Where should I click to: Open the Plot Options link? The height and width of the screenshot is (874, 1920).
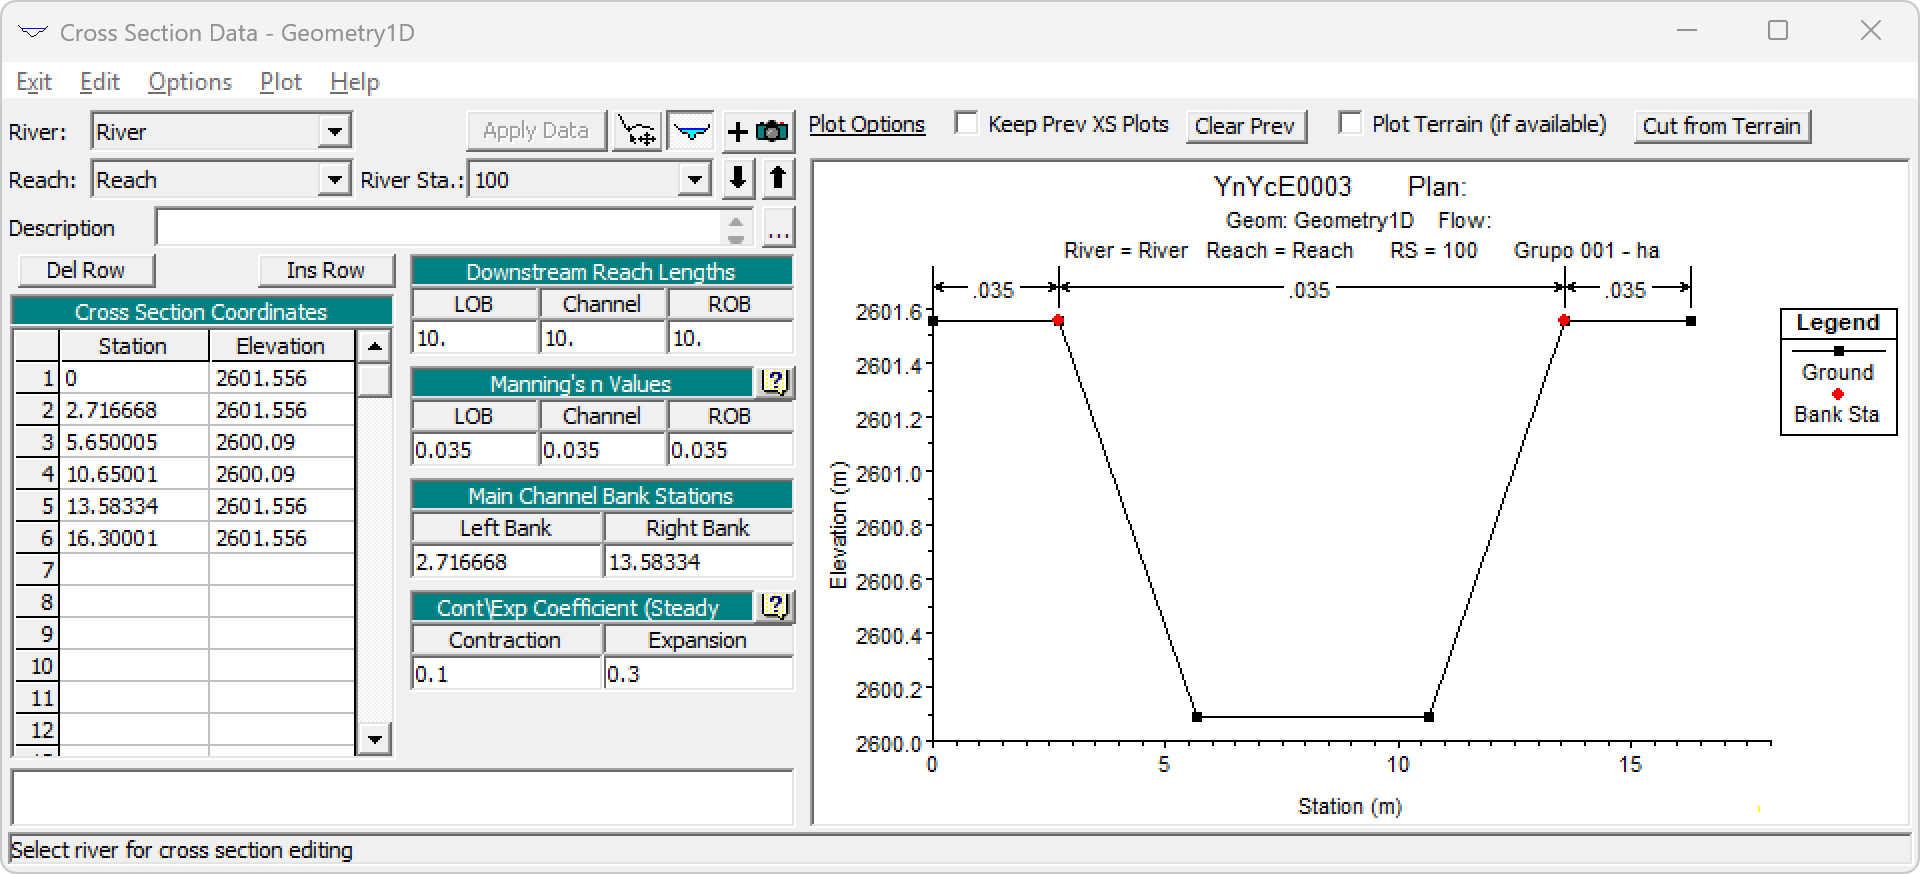coord(867,124)
